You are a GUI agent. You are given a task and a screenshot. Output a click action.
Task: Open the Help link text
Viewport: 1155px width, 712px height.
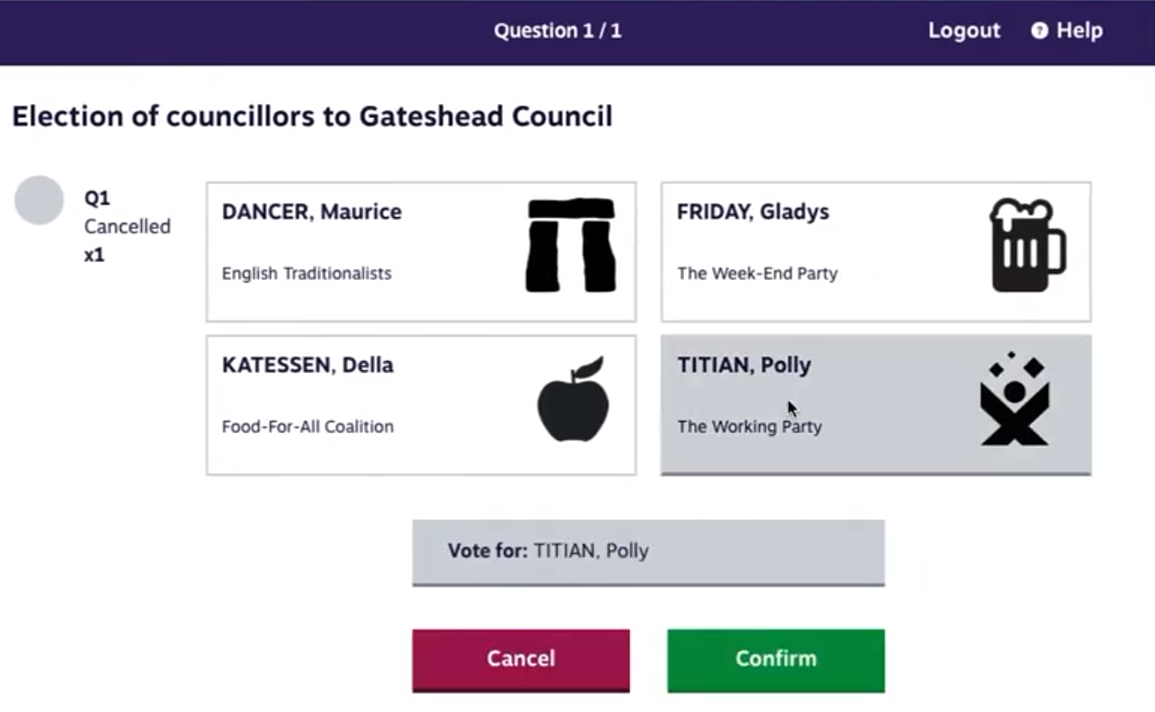click(1079, 31)
